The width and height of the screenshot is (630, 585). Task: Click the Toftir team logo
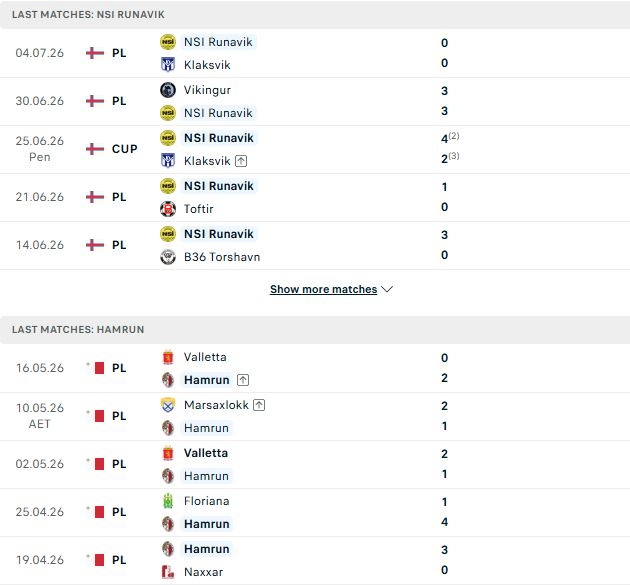[168, 209]
